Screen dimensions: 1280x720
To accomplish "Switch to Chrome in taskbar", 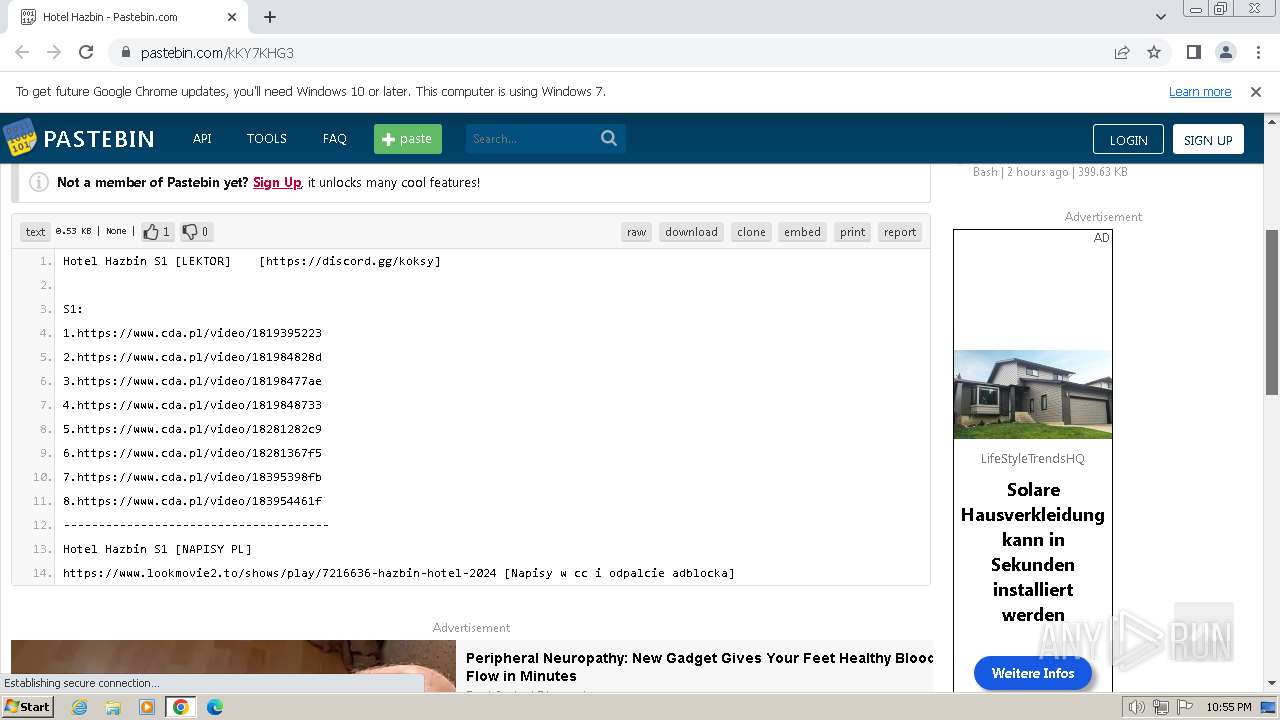I will click(181, 707).
